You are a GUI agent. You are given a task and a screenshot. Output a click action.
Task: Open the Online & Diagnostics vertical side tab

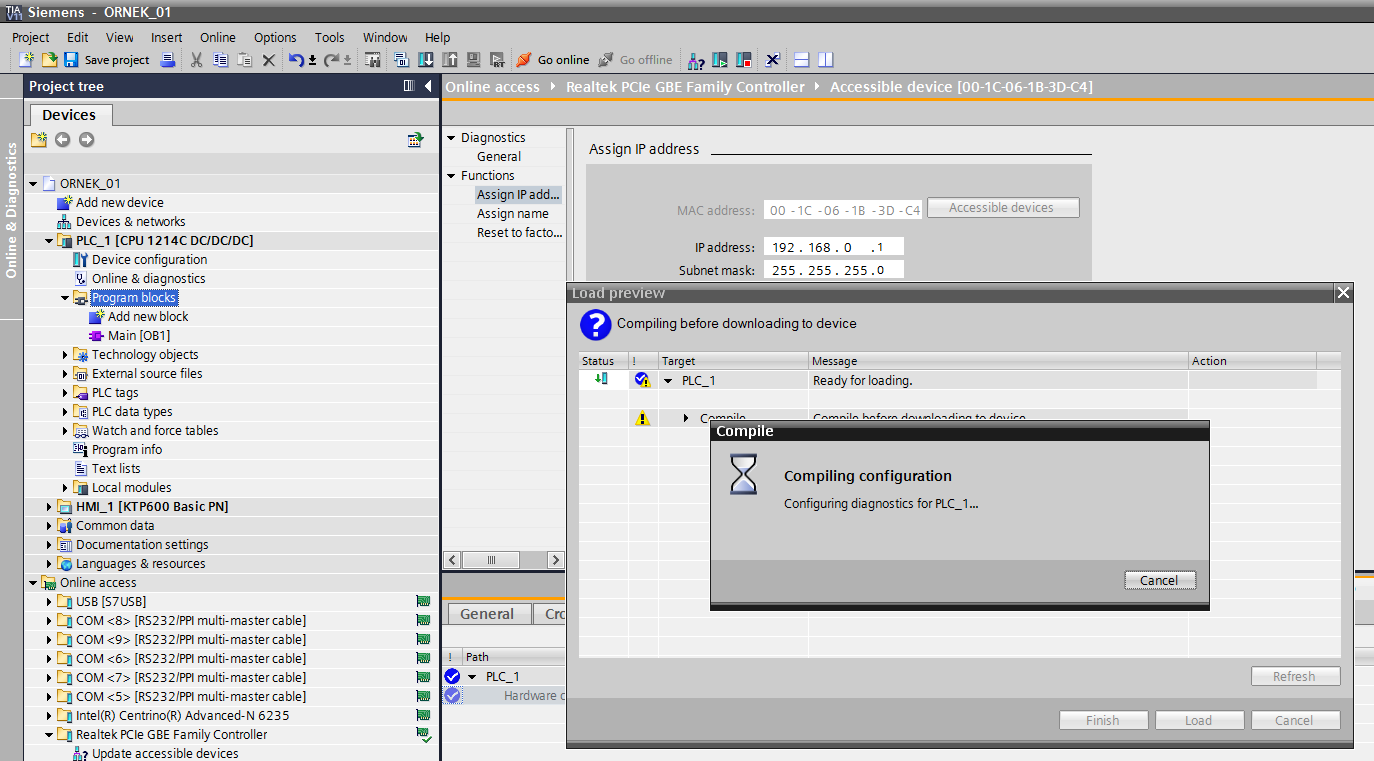(x=11, y=210)
